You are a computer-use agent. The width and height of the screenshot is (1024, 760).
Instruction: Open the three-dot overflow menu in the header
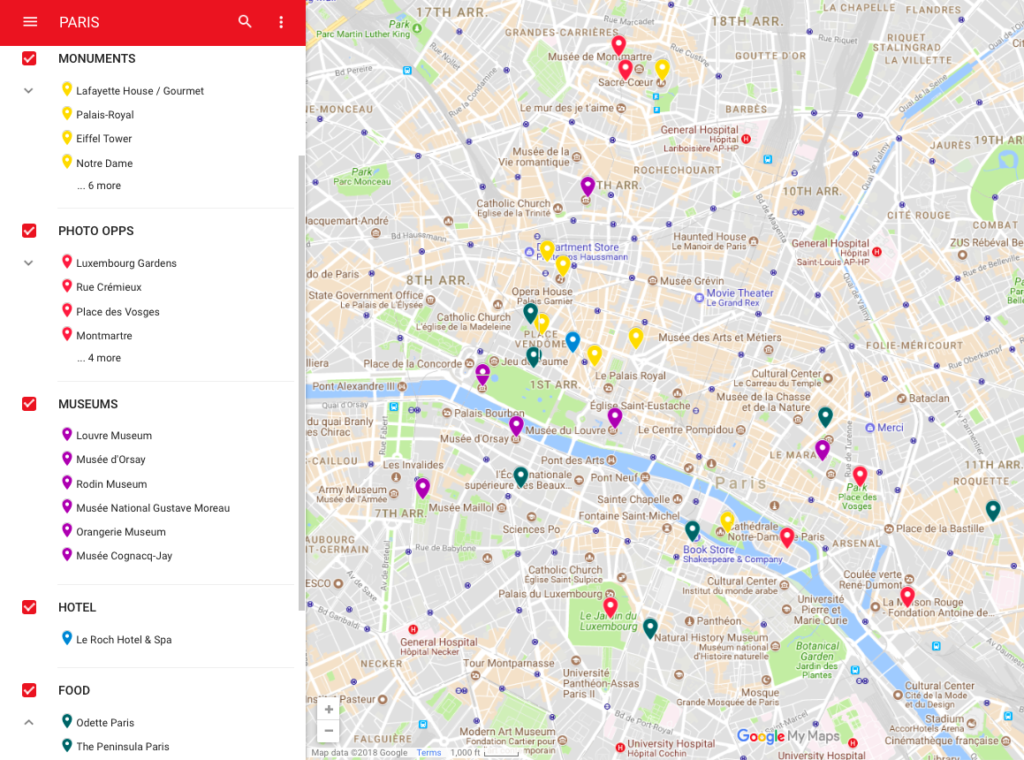280,21
